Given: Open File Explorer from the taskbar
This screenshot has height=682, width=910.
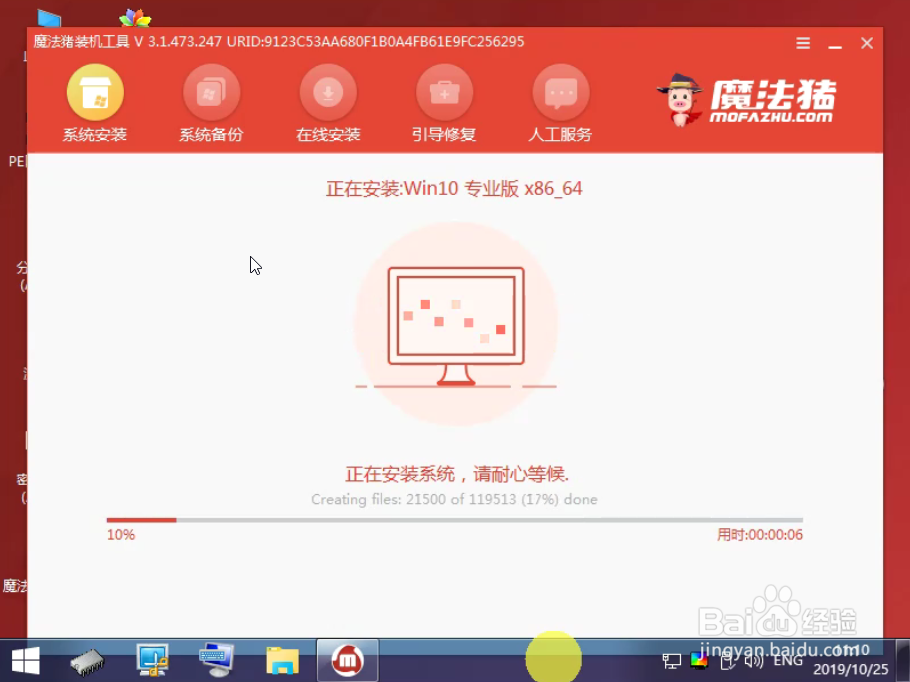Looking at the screenshot, I should (x=281, y=660).
